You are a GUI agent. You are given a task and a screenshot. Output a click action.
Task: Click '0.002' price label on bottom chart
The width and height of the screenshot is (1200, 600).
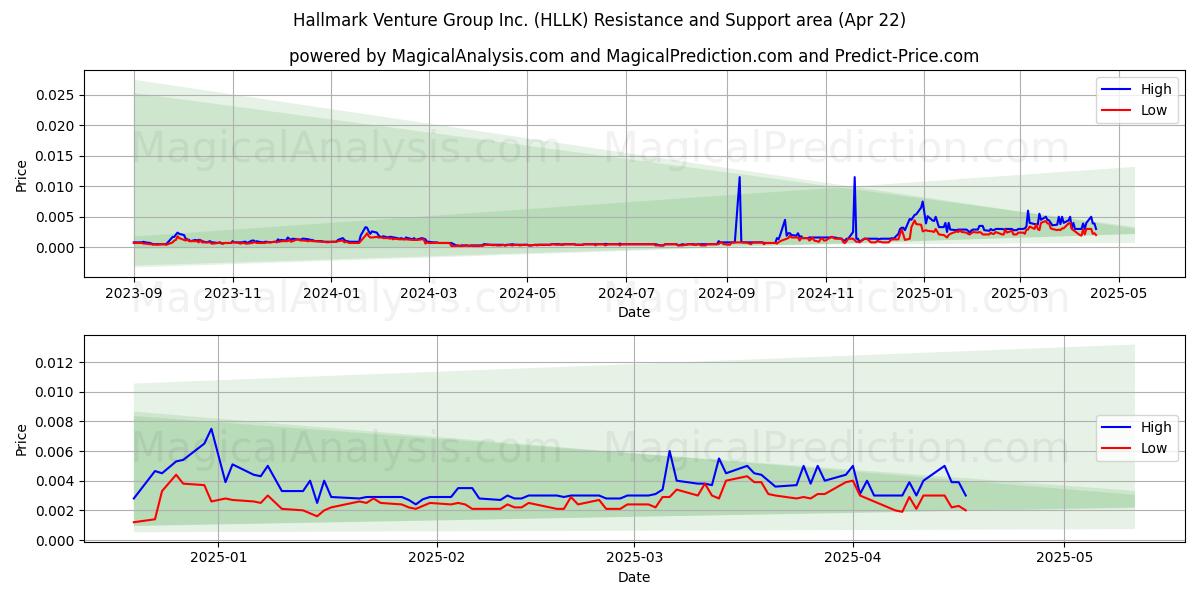pos(57,511)
